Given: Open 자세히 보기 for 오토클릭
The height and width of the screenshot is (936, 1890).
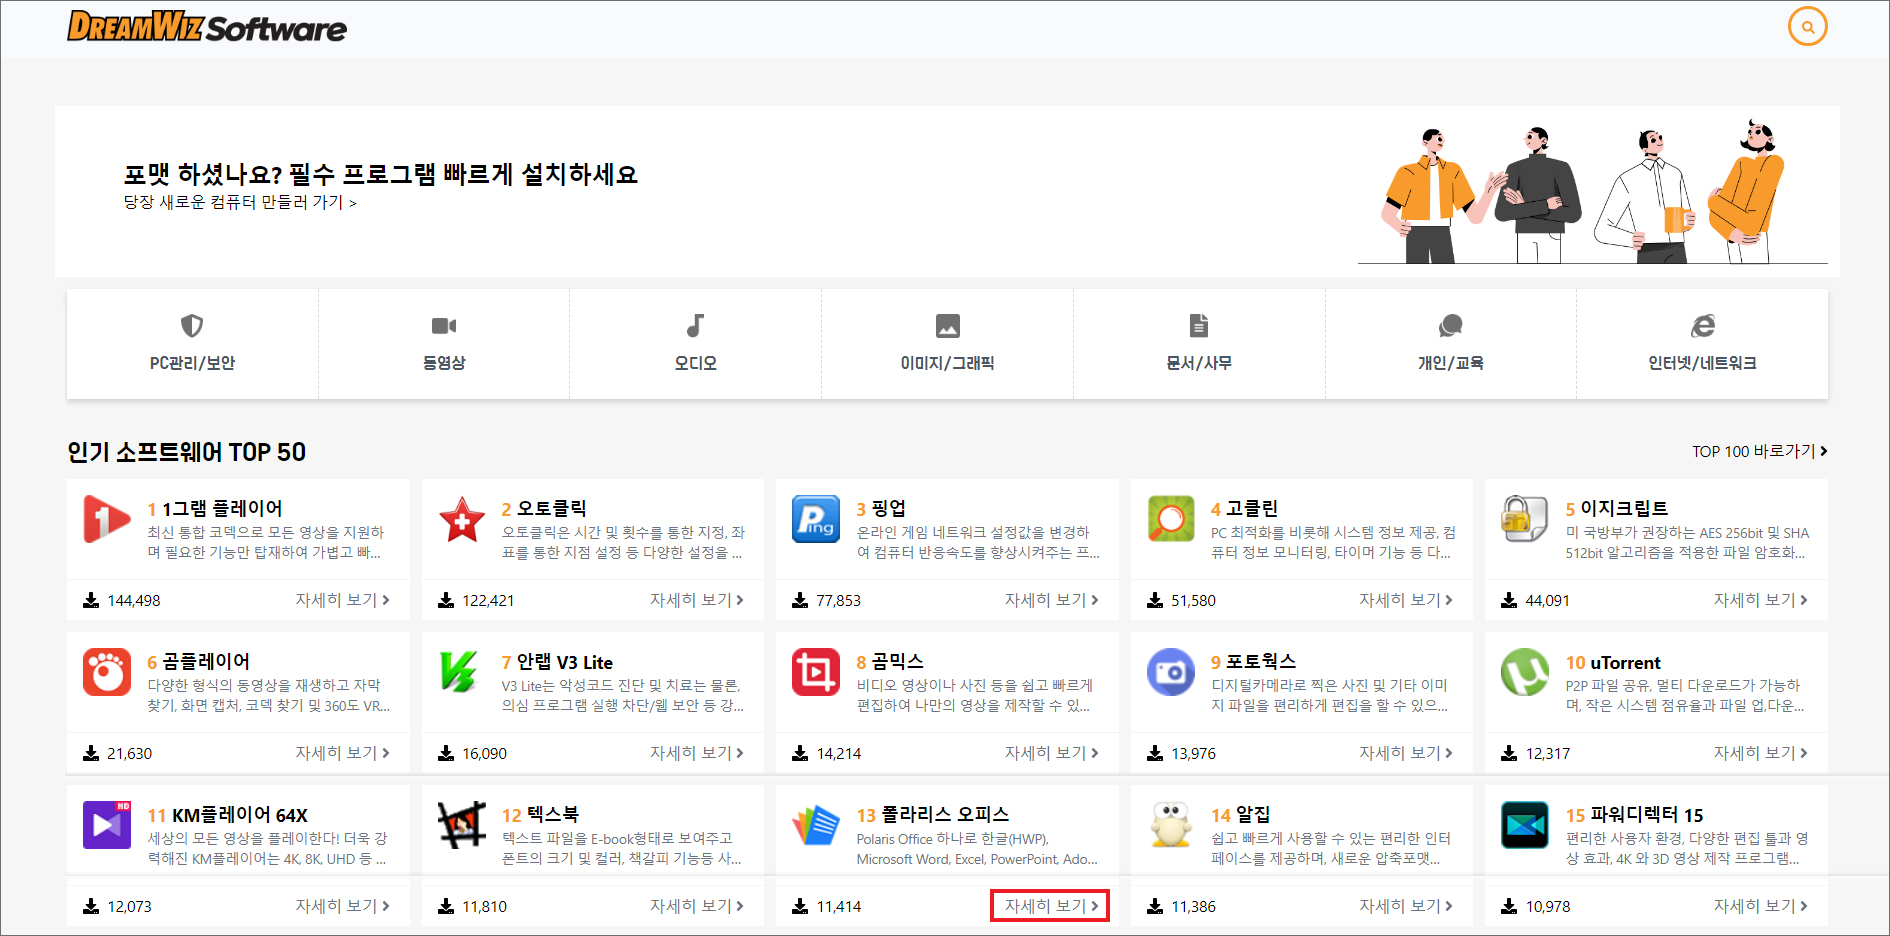Looking at the screenshot, I should click(x=697, y=600).
